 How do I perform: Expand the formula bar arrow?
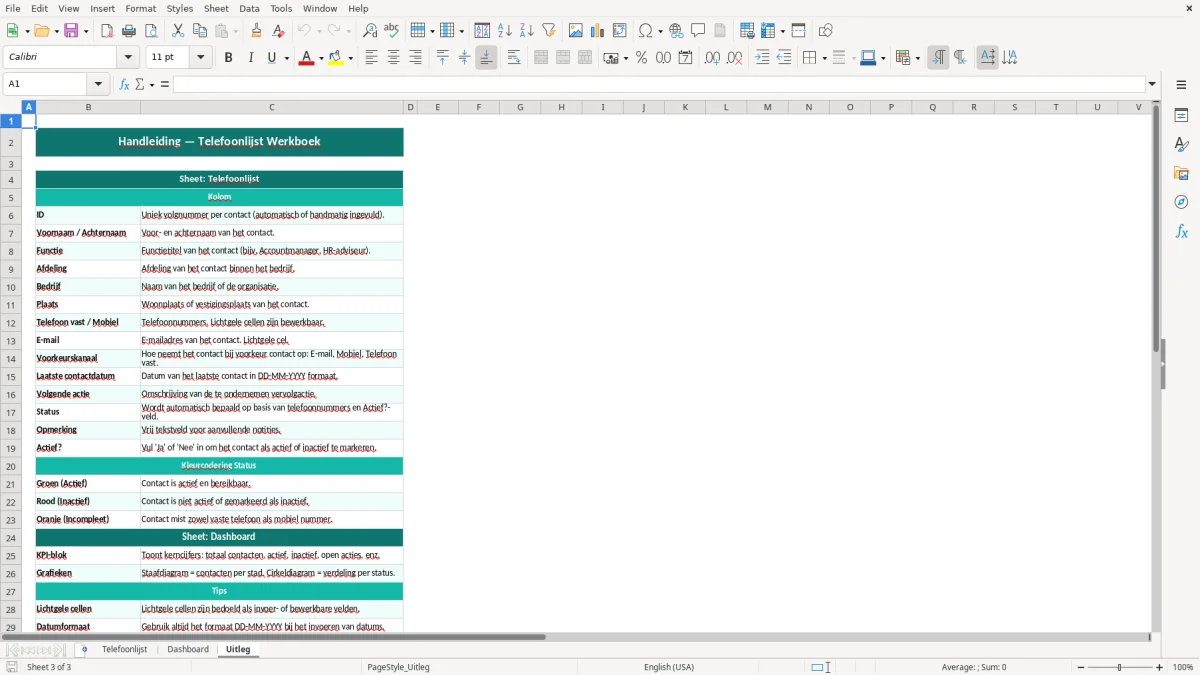[1152, 84]
